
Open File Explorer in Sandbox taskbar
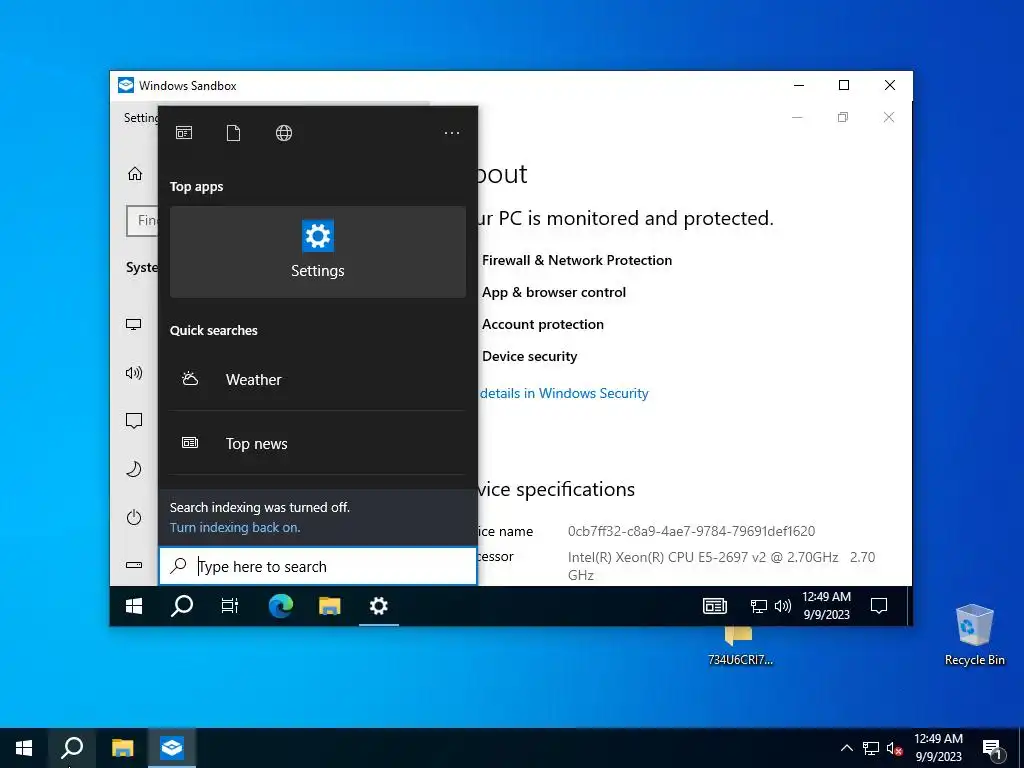(x=330, y=606)
